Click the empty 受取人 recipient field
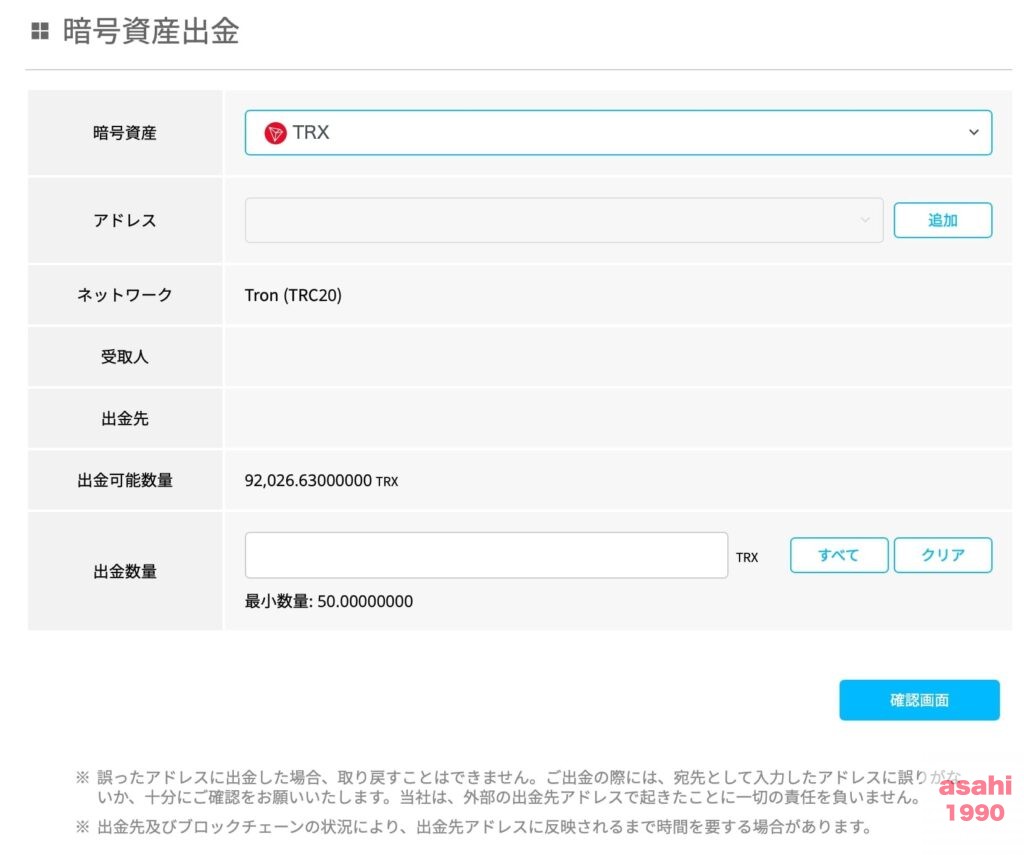This screenshot has height=855, width=1024. (617, 357)
